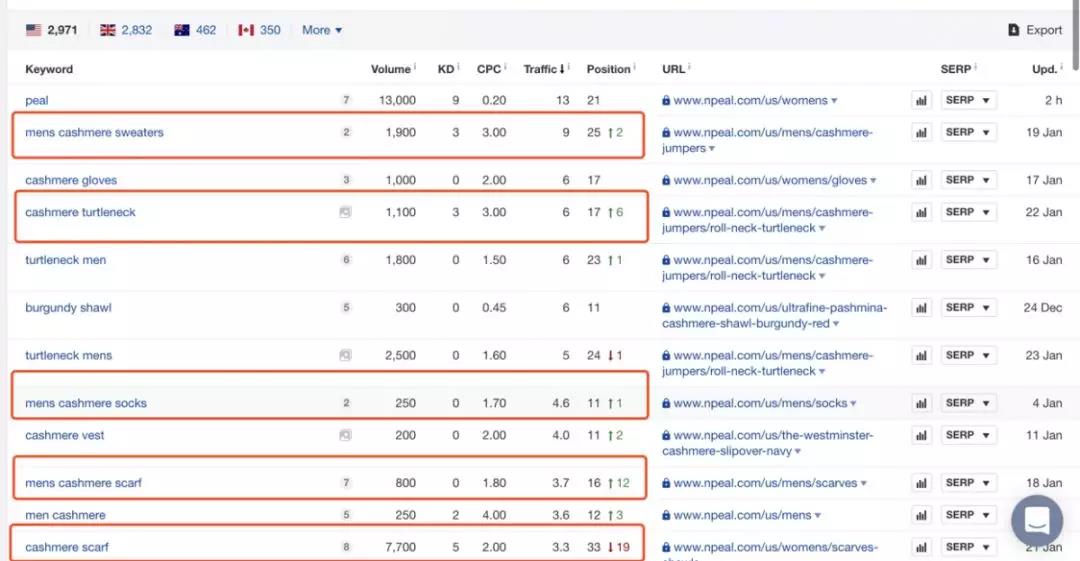This screenshot has width=1080, height=561.
Task: Open keyword link cashmere turtleneck
Action: [x=81, y=212]
